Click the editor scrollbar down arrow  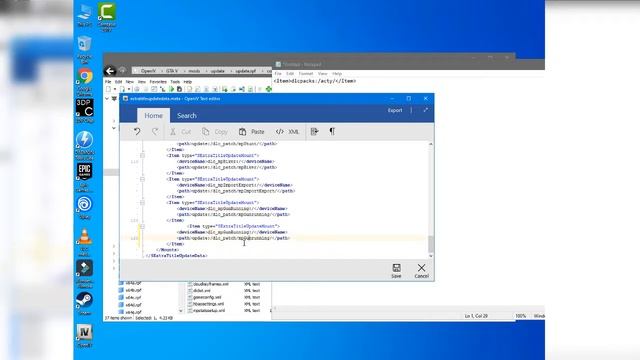431,256
